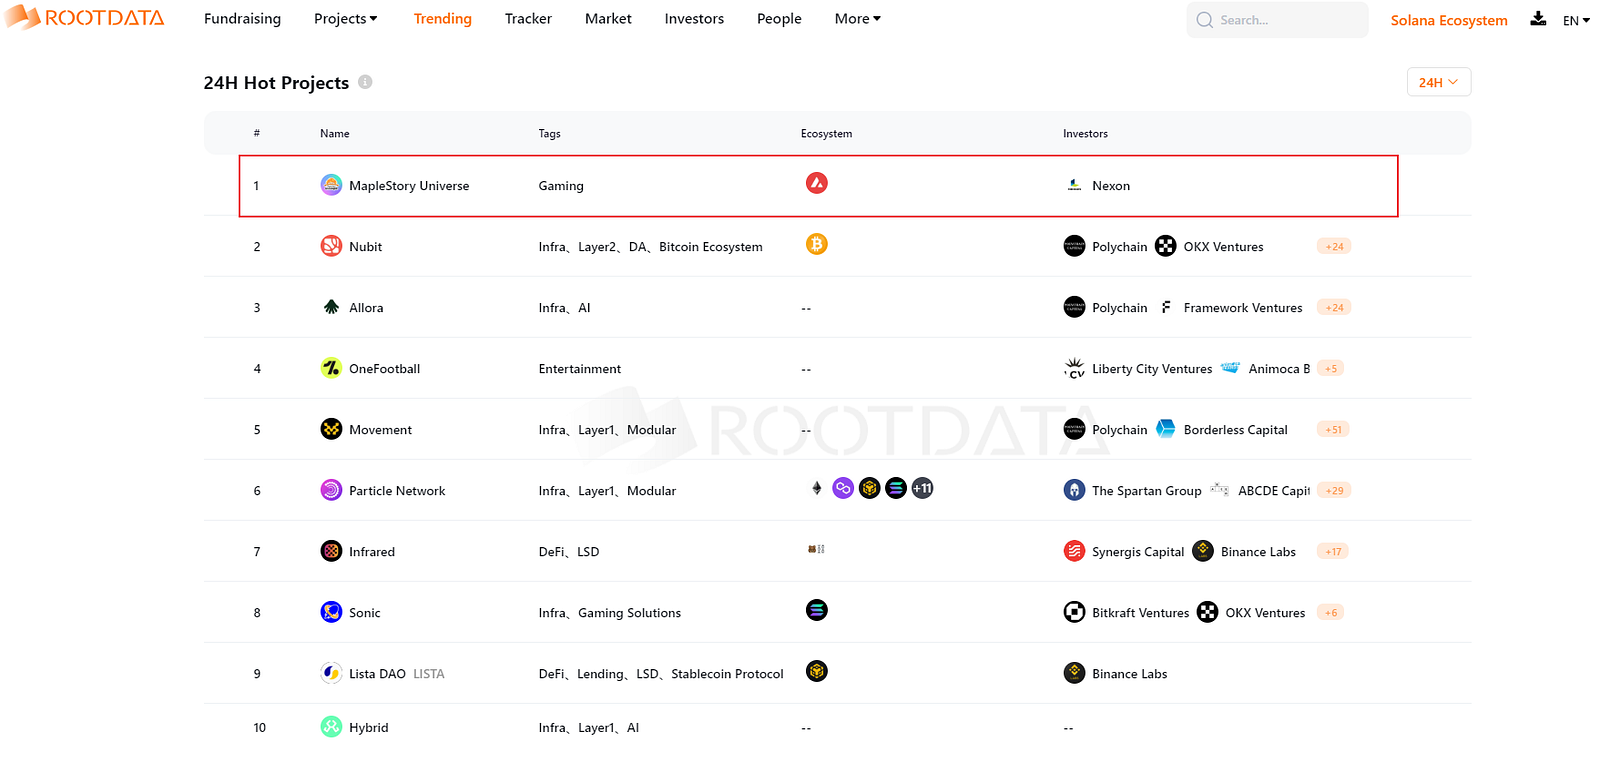Open the OneFootball project name link
The height and width of the screenshot is (771, 1600).
(x=384, y=368)
